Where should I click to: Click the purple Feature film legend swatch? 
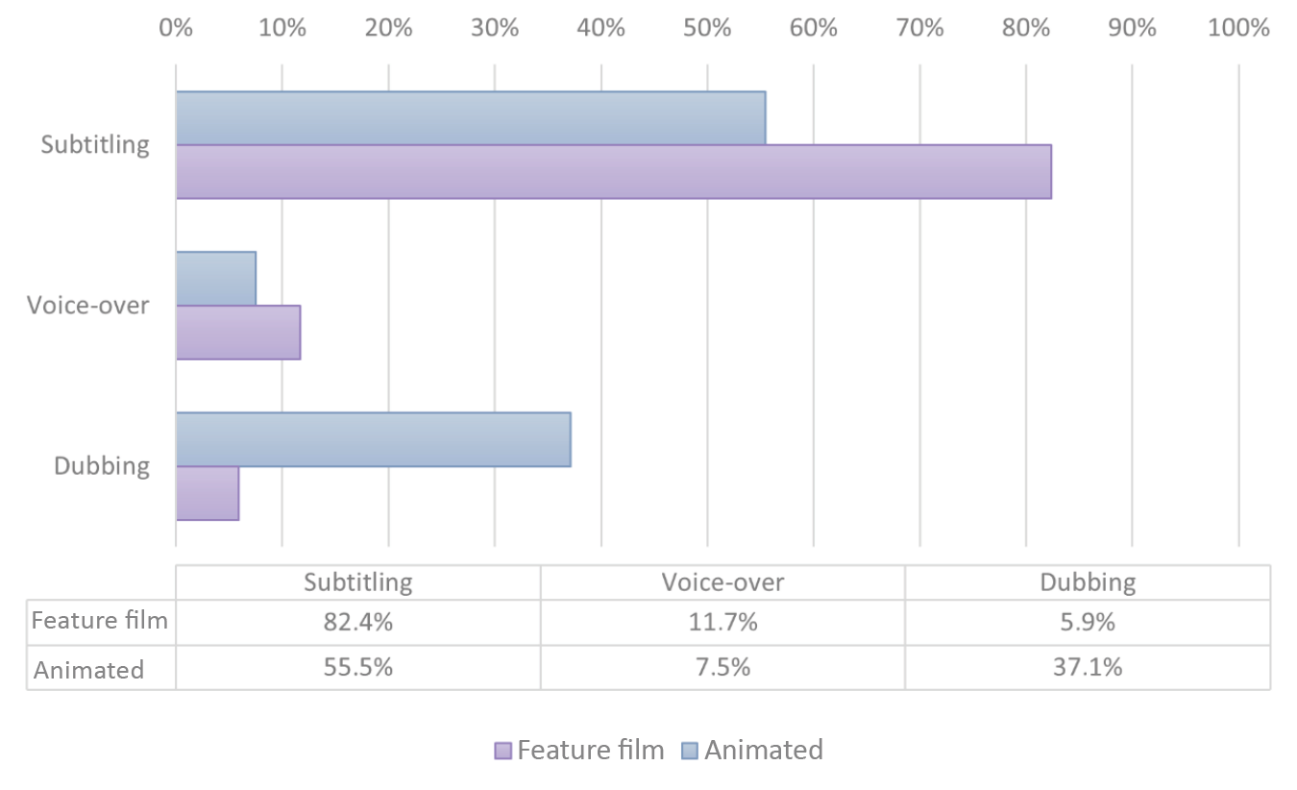pos(503,751)
